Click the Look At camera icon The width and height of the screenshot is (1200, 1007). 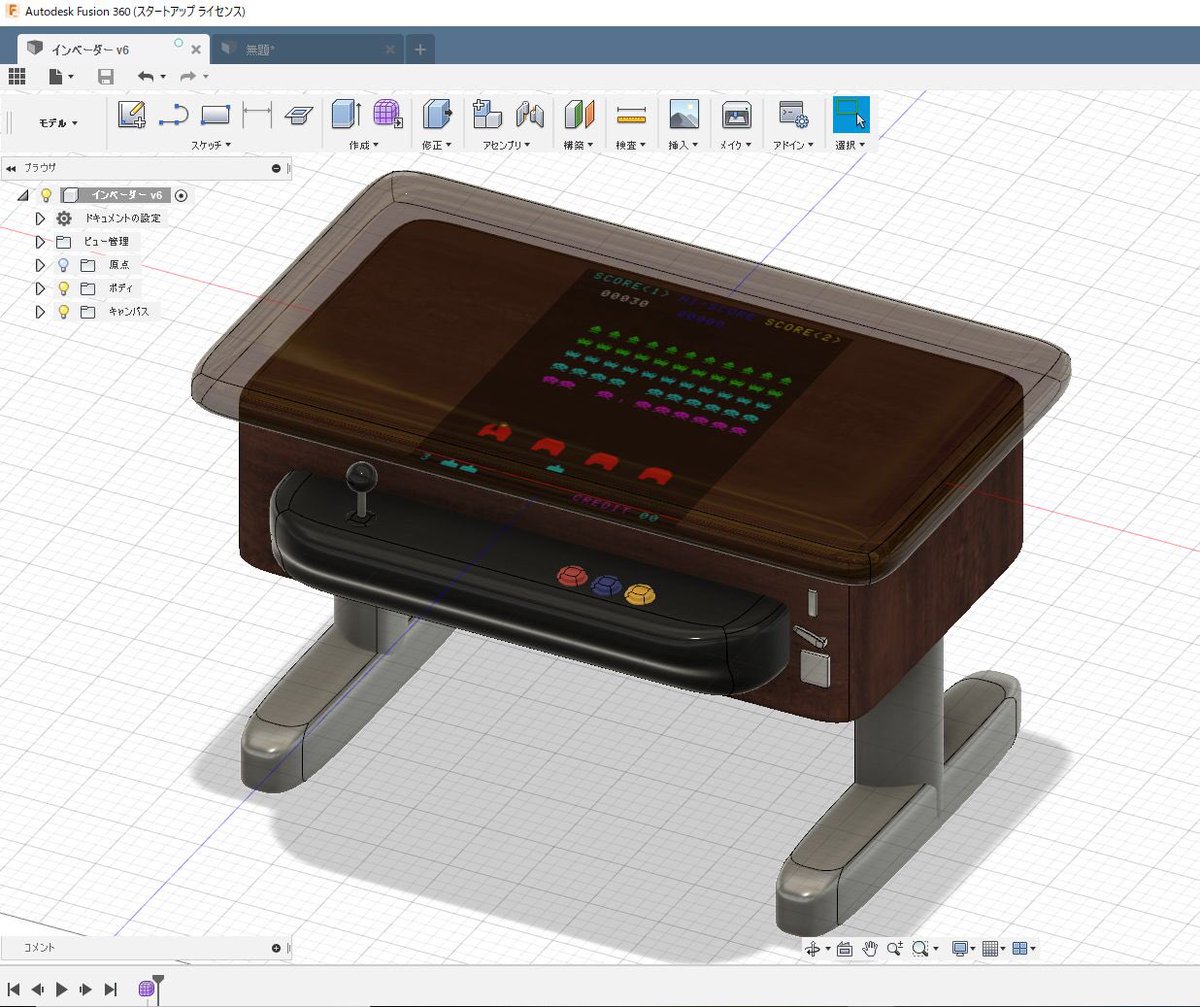844,948
